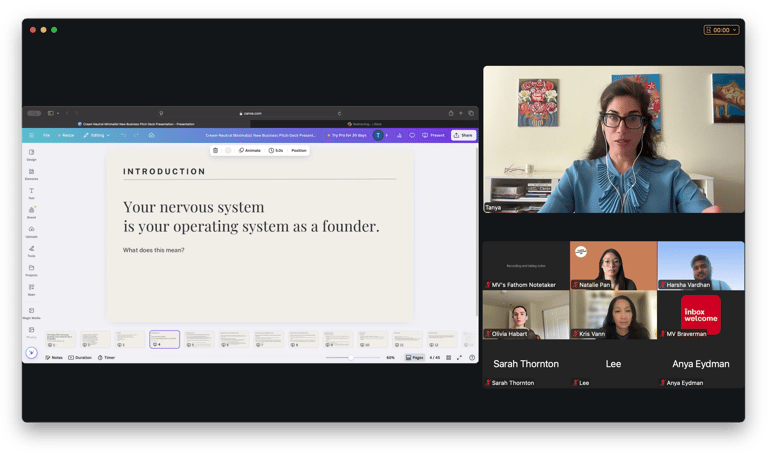Click the presentation title in Canva header
The height and width of the screenshot is (458, 768).
260,135
